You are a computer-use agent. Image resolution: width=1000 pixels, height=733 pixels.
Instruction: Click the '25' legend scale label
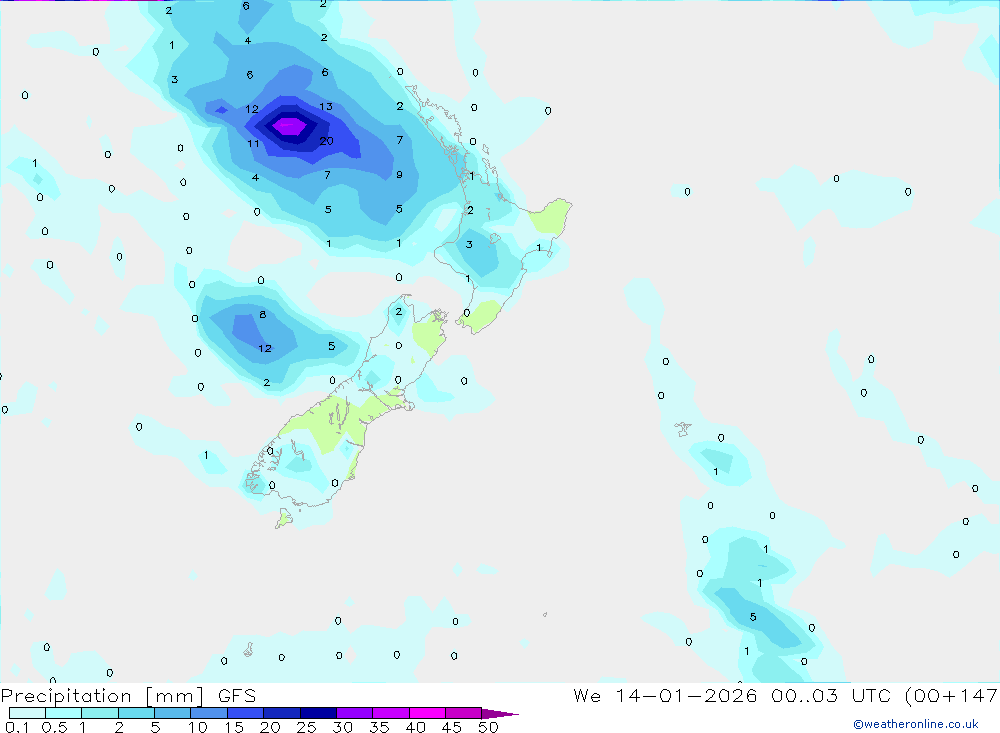[306, 727]
